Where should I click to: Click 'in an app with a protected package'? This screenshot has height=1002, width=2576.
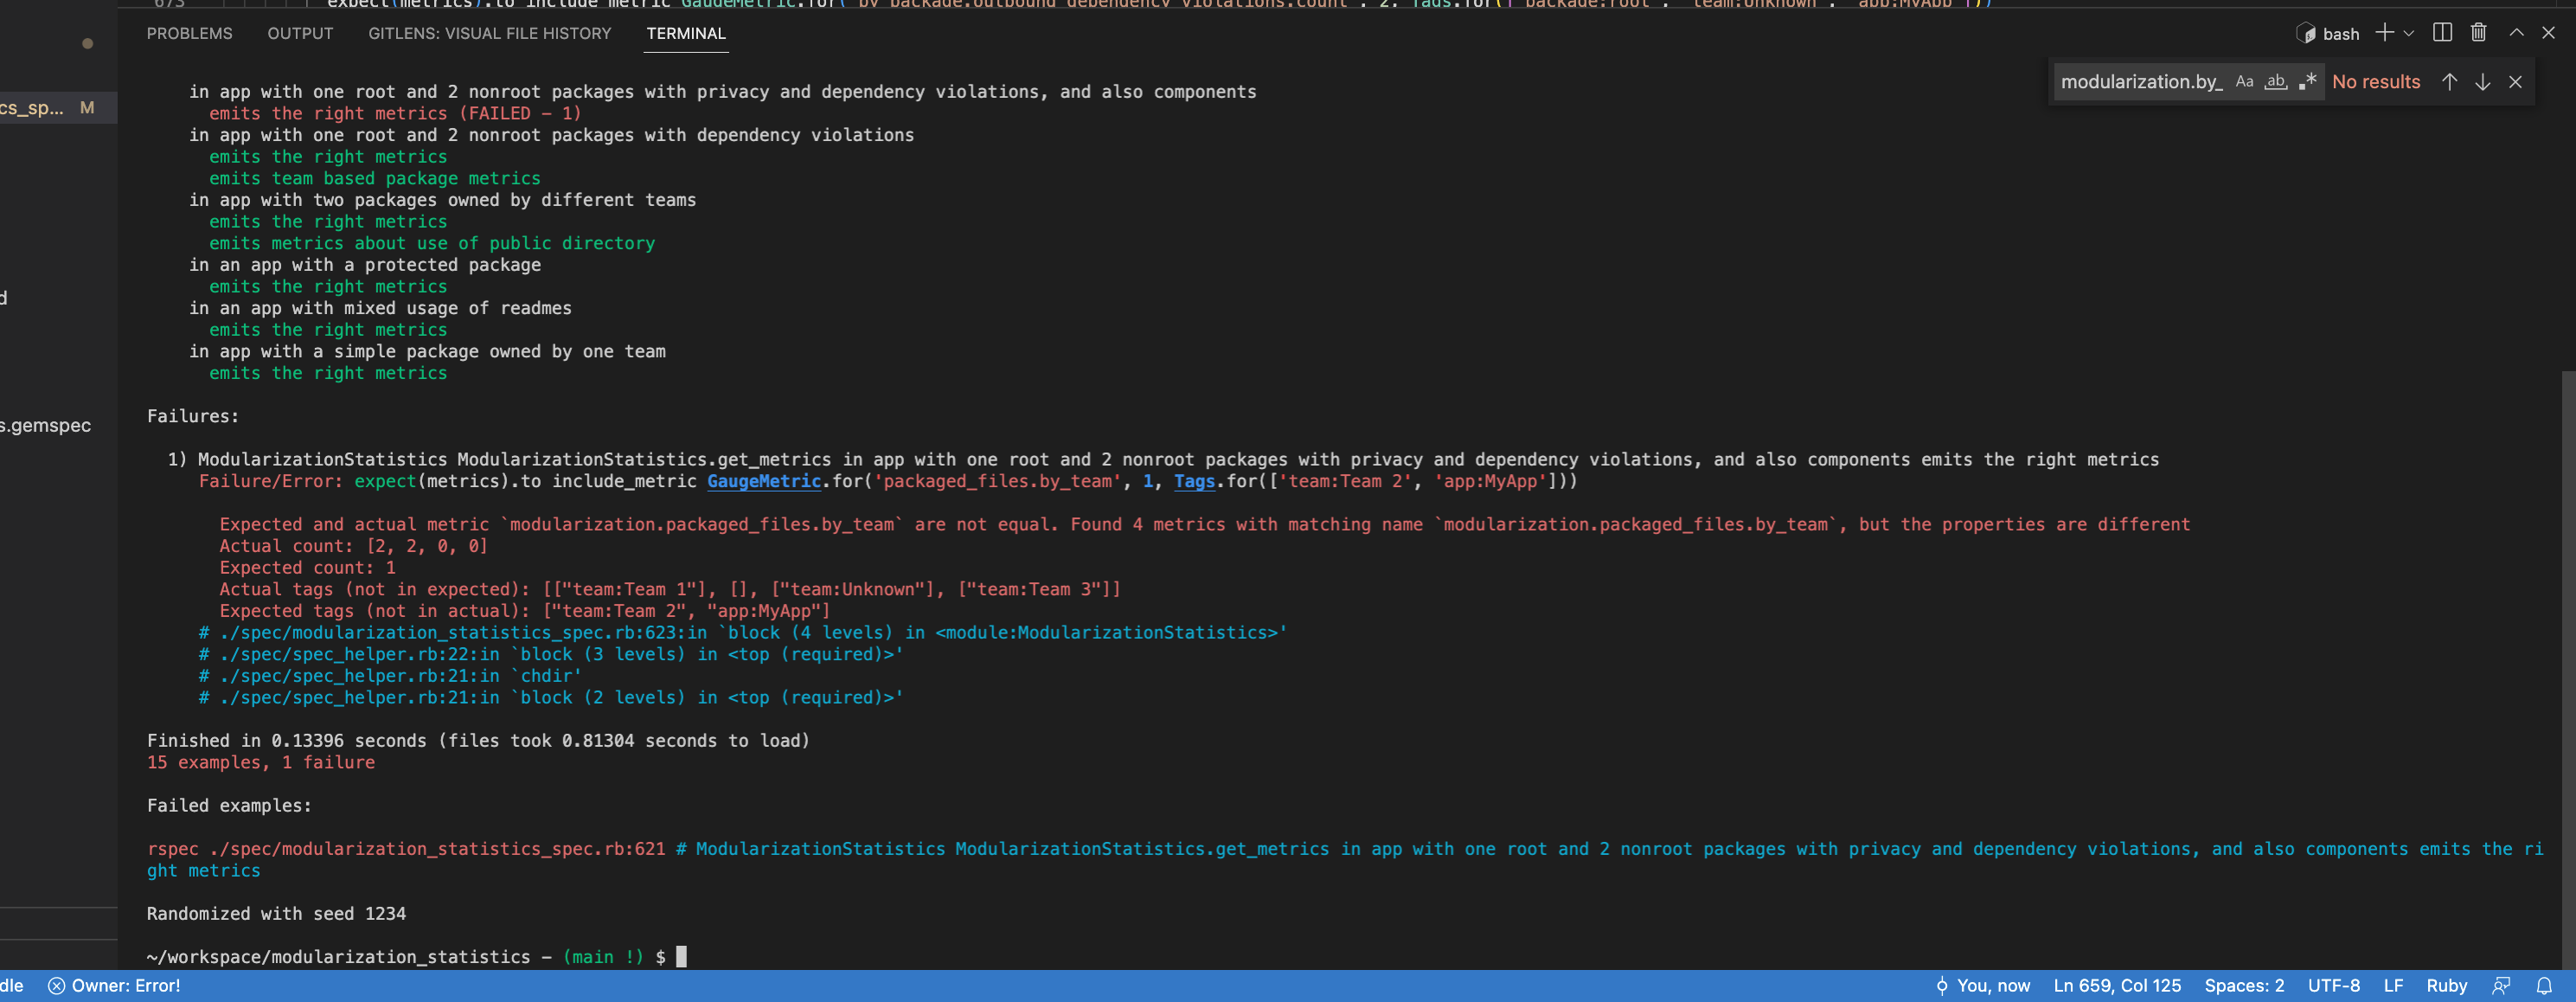[x=365, y=265]
